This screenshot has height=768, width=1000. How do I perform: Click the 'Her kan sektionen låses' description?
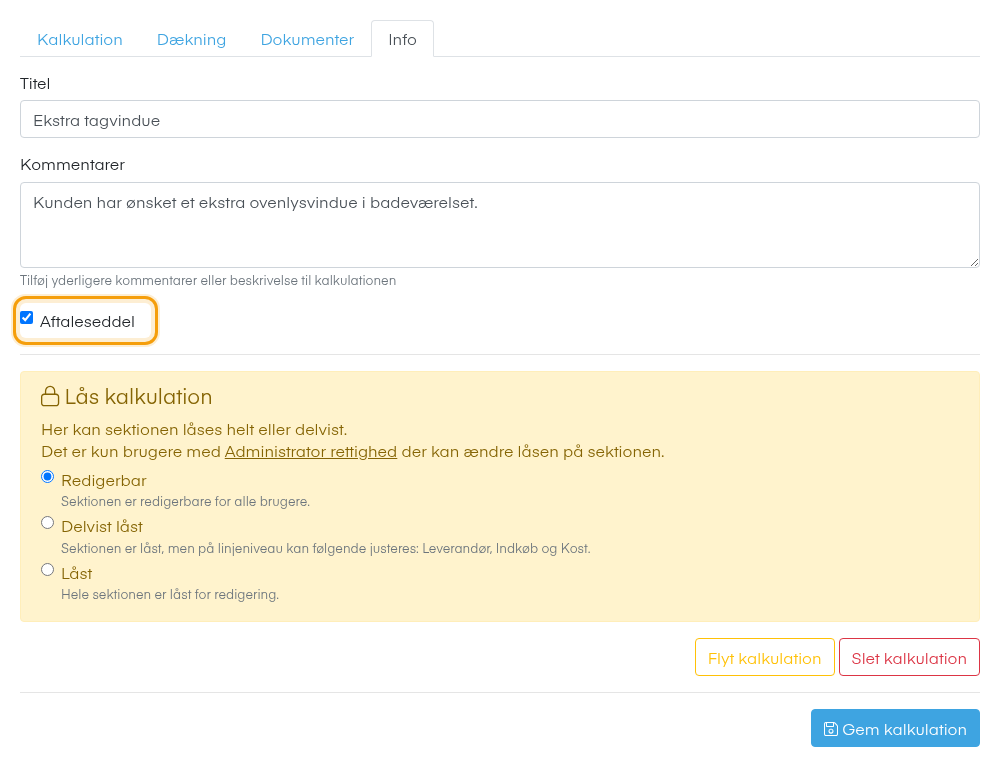click(195, 430)
